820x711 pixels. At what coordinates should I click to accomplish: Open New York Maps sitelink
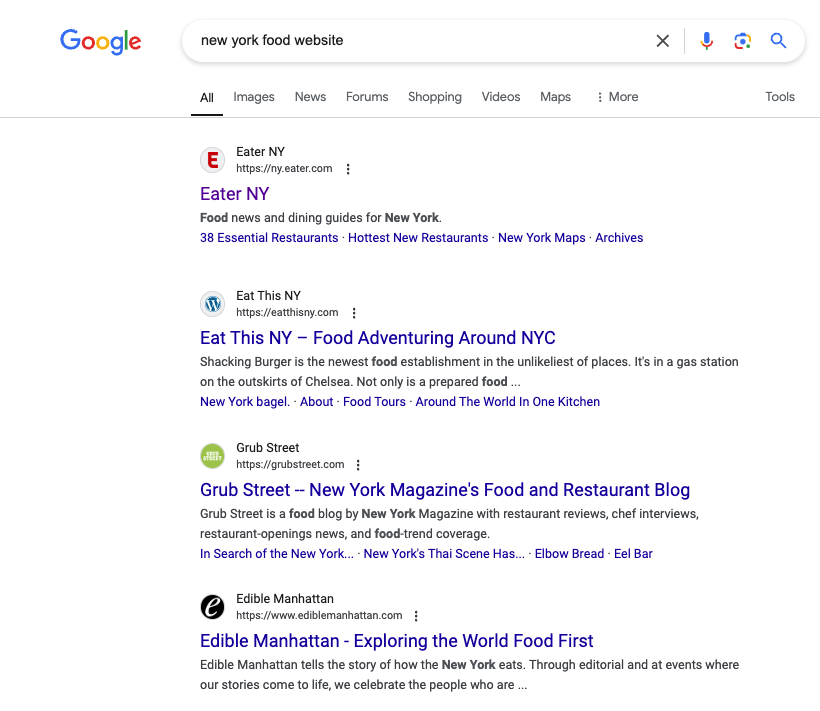click(x=541, y=238)
